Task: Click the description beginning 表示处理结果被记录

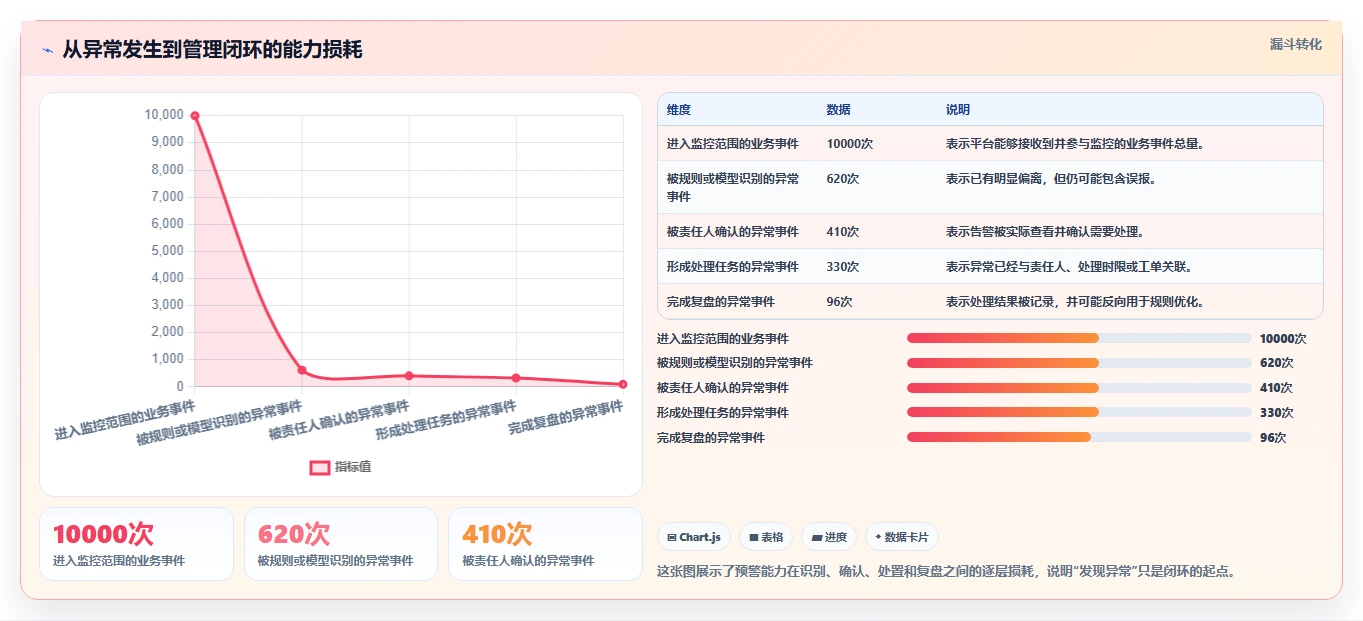Action: coord(1075,302)
